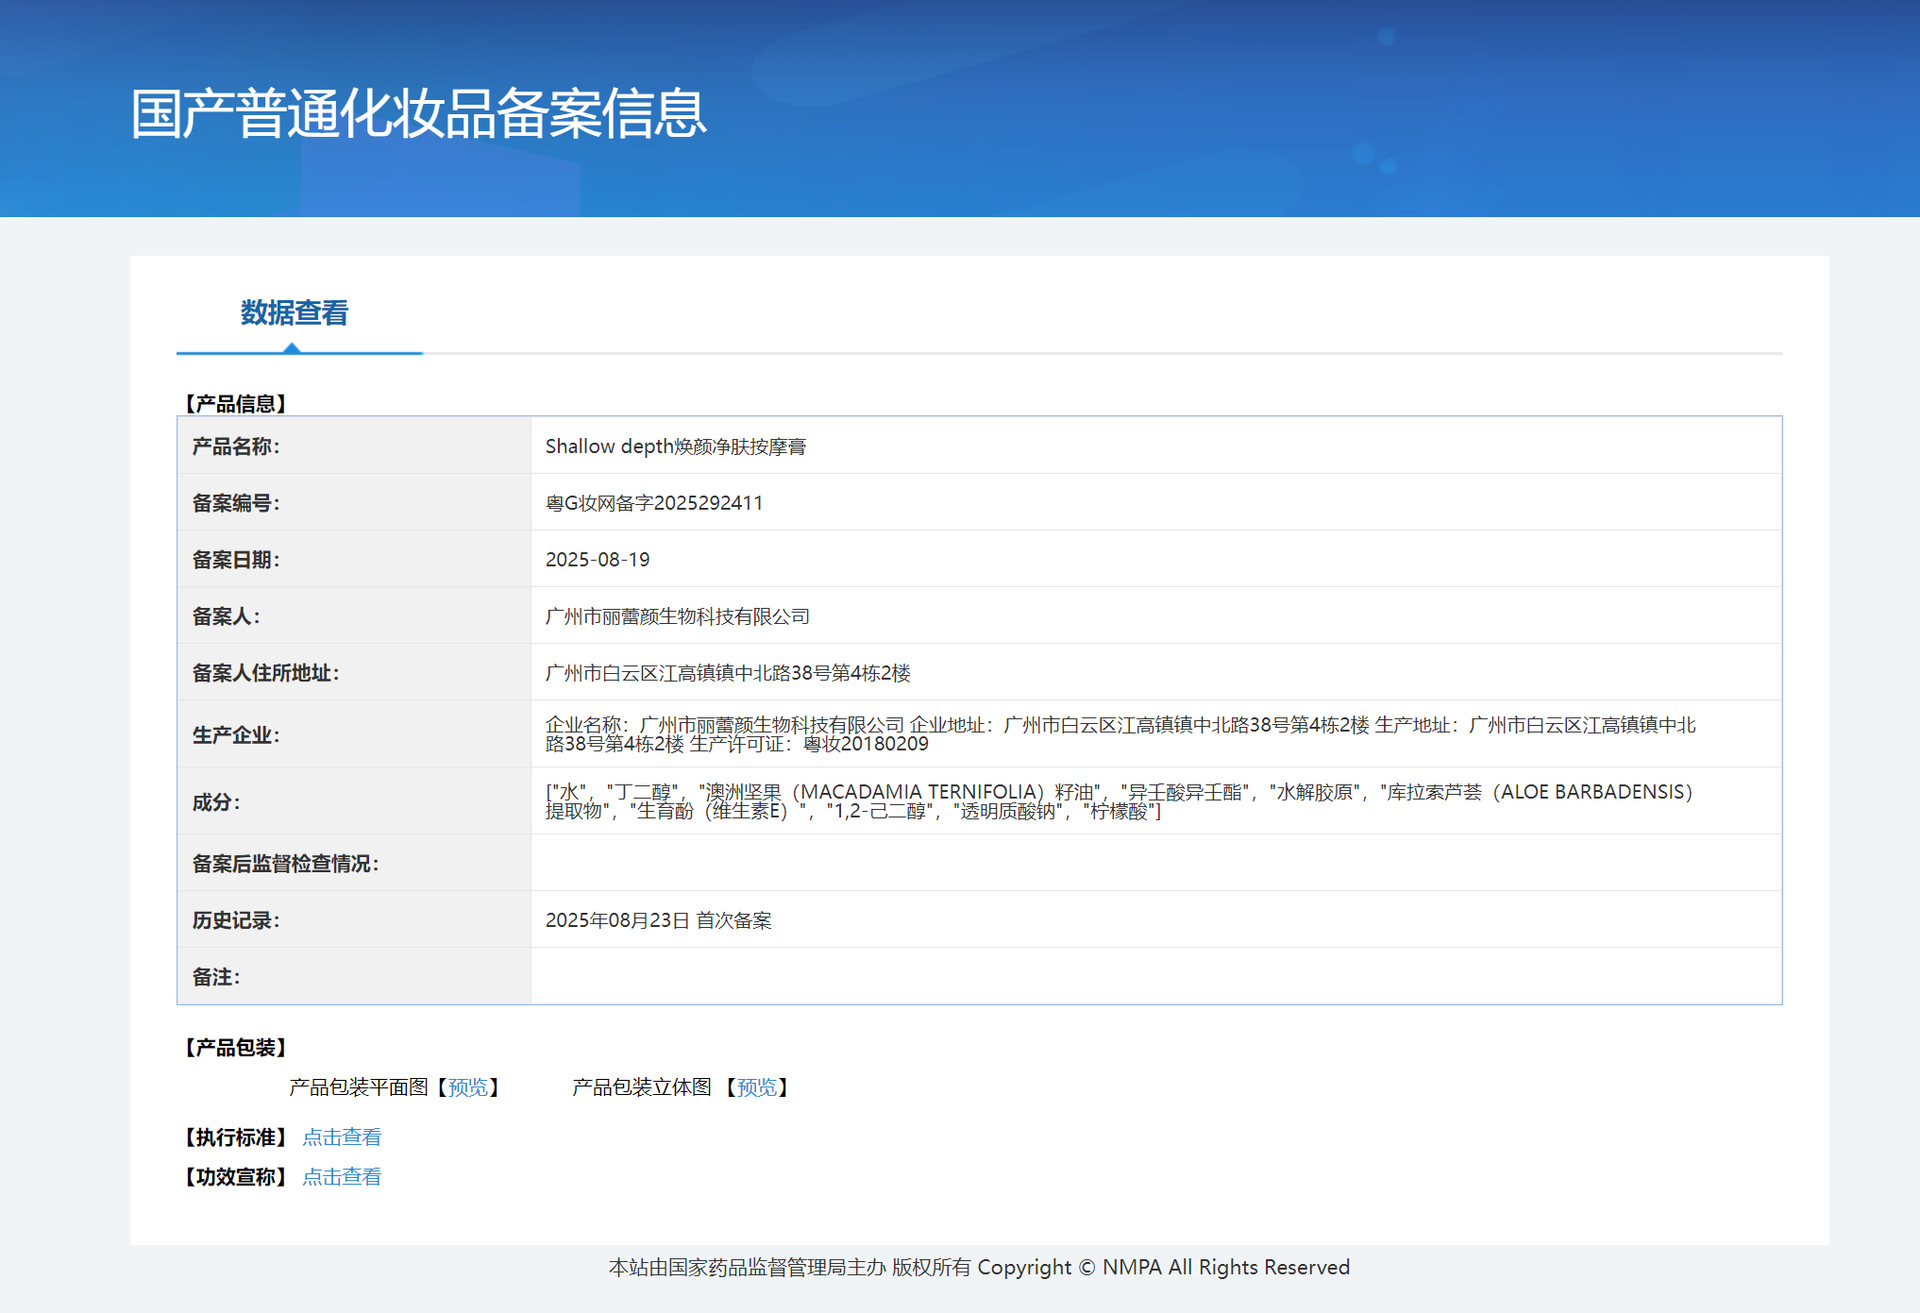Click the triangle indicator under 数据查看
Viewport: 1920px width, 1313px height.
292,347
